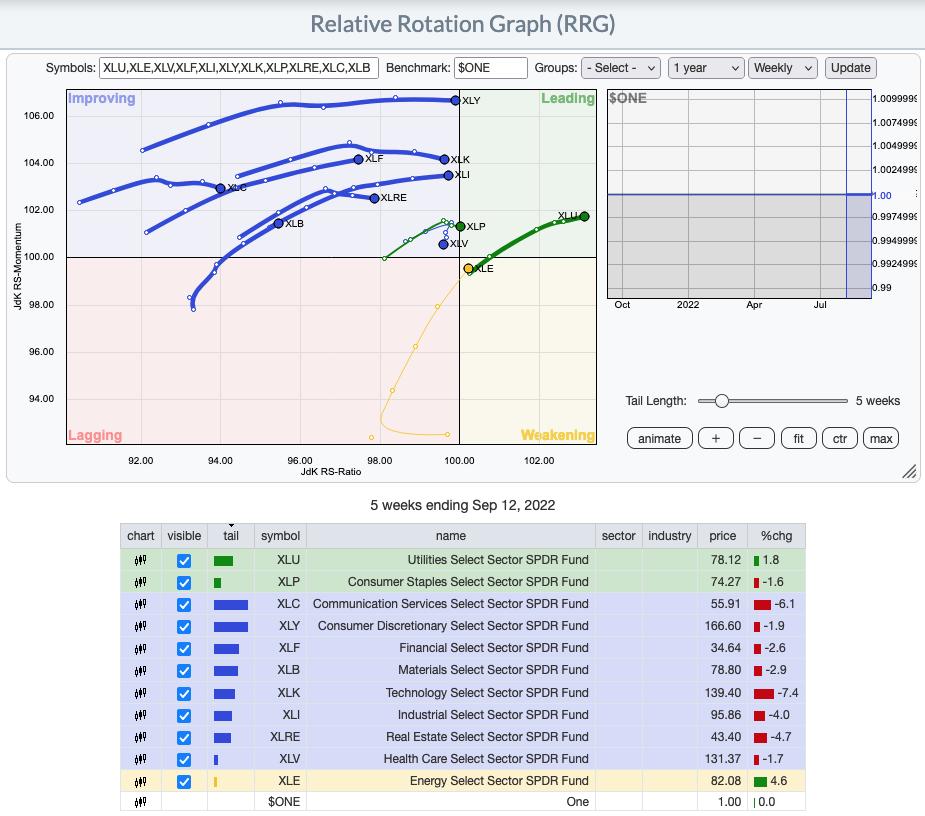Viewport: 925px width, 816px height.
Task: Click the date range selector in $ONE chart
Action: [x=858, y=194]
